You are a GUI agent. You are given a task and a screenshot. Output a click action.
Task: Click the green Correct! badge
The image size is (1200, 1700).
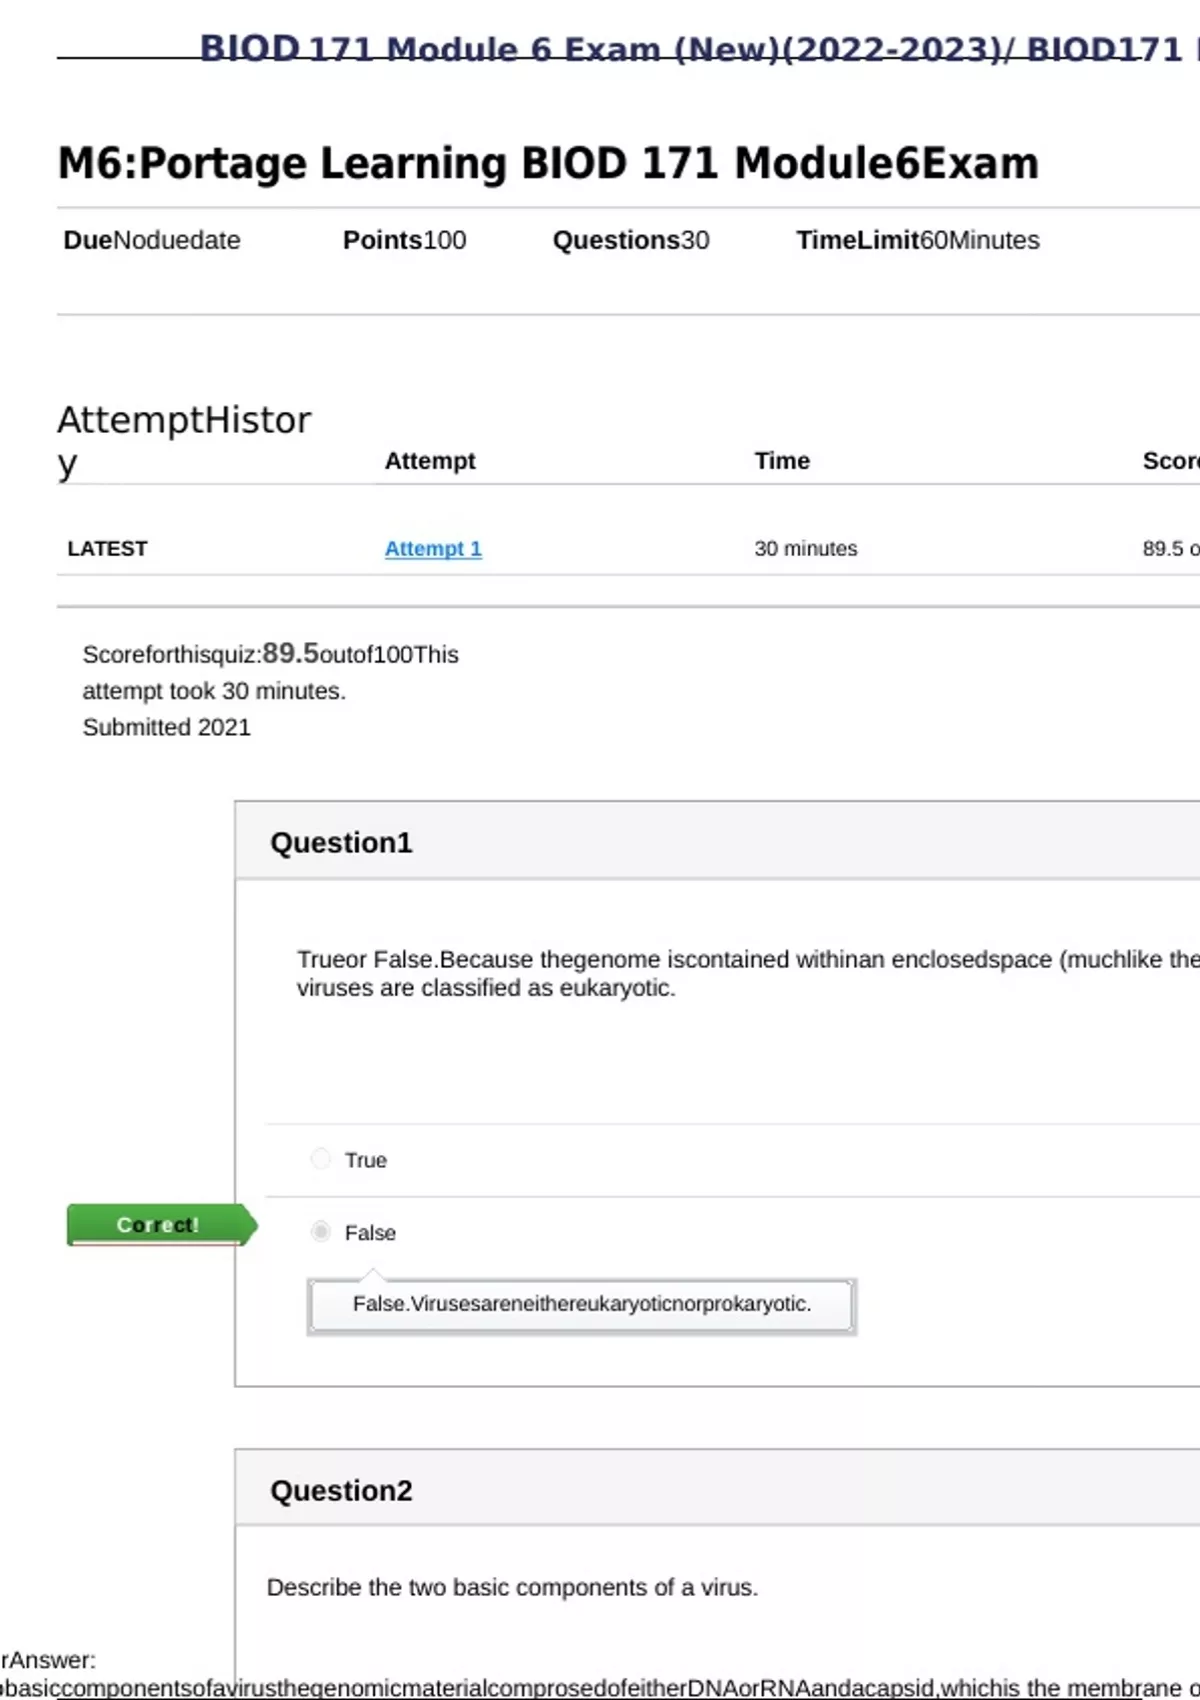pos(158,1225)
